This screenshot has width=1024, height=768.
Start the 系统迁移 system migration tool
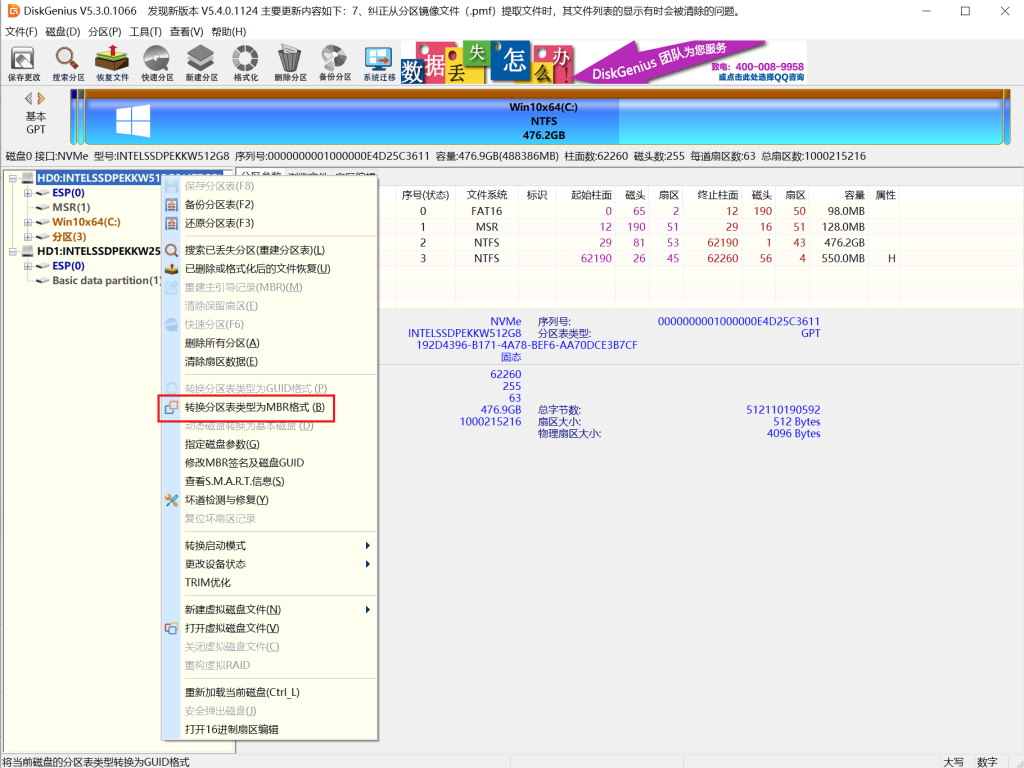(x=379, y=62)
